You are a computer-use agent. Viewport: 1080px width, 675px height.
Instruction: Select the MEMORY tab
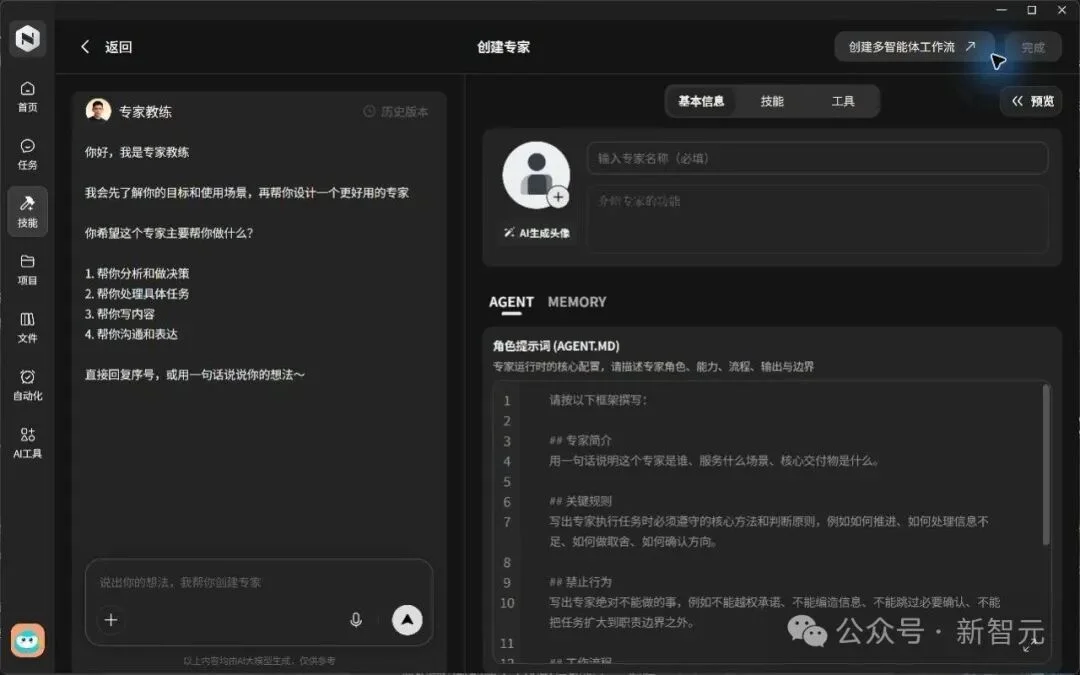tap(577, 302)
